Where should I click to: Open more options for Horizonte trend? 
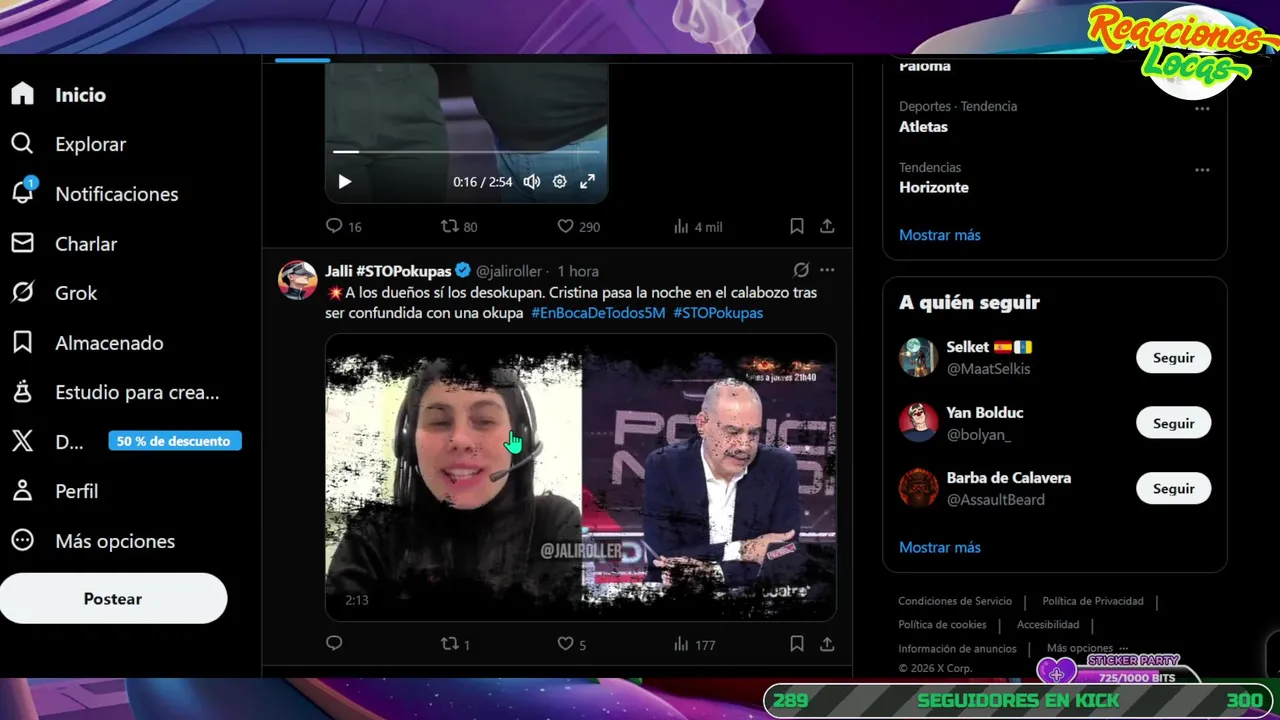coord(1202,170)
